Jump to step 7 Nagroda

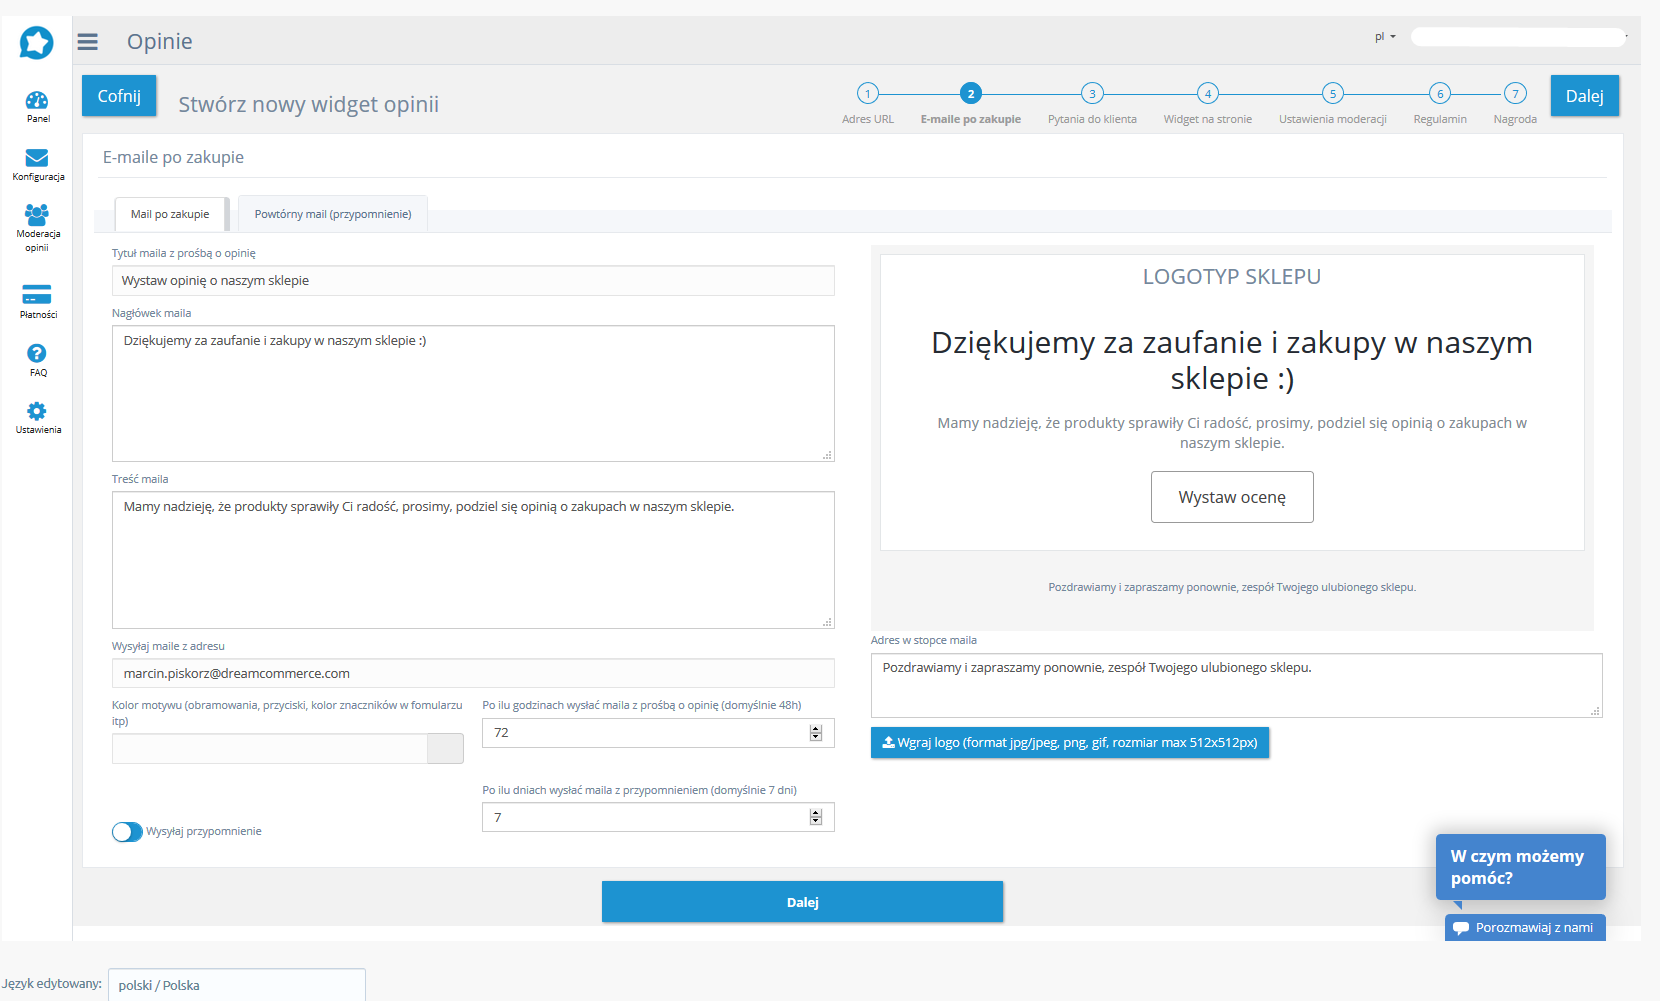1516,94
